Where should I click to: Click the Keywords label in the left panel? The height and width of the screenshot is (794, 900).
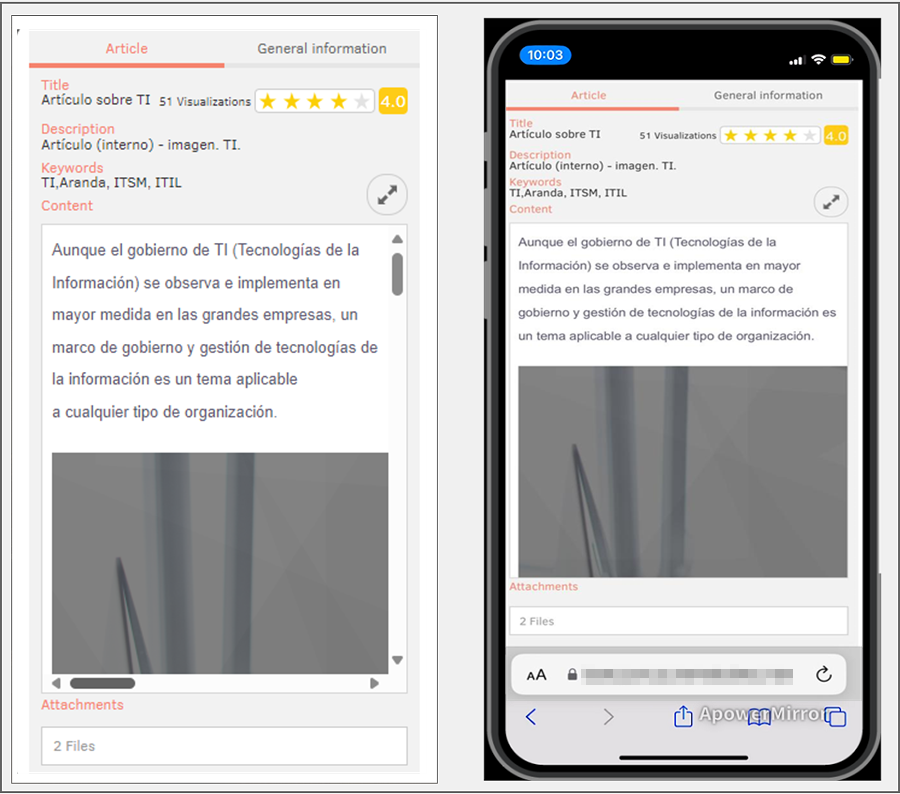pos(72,168)
